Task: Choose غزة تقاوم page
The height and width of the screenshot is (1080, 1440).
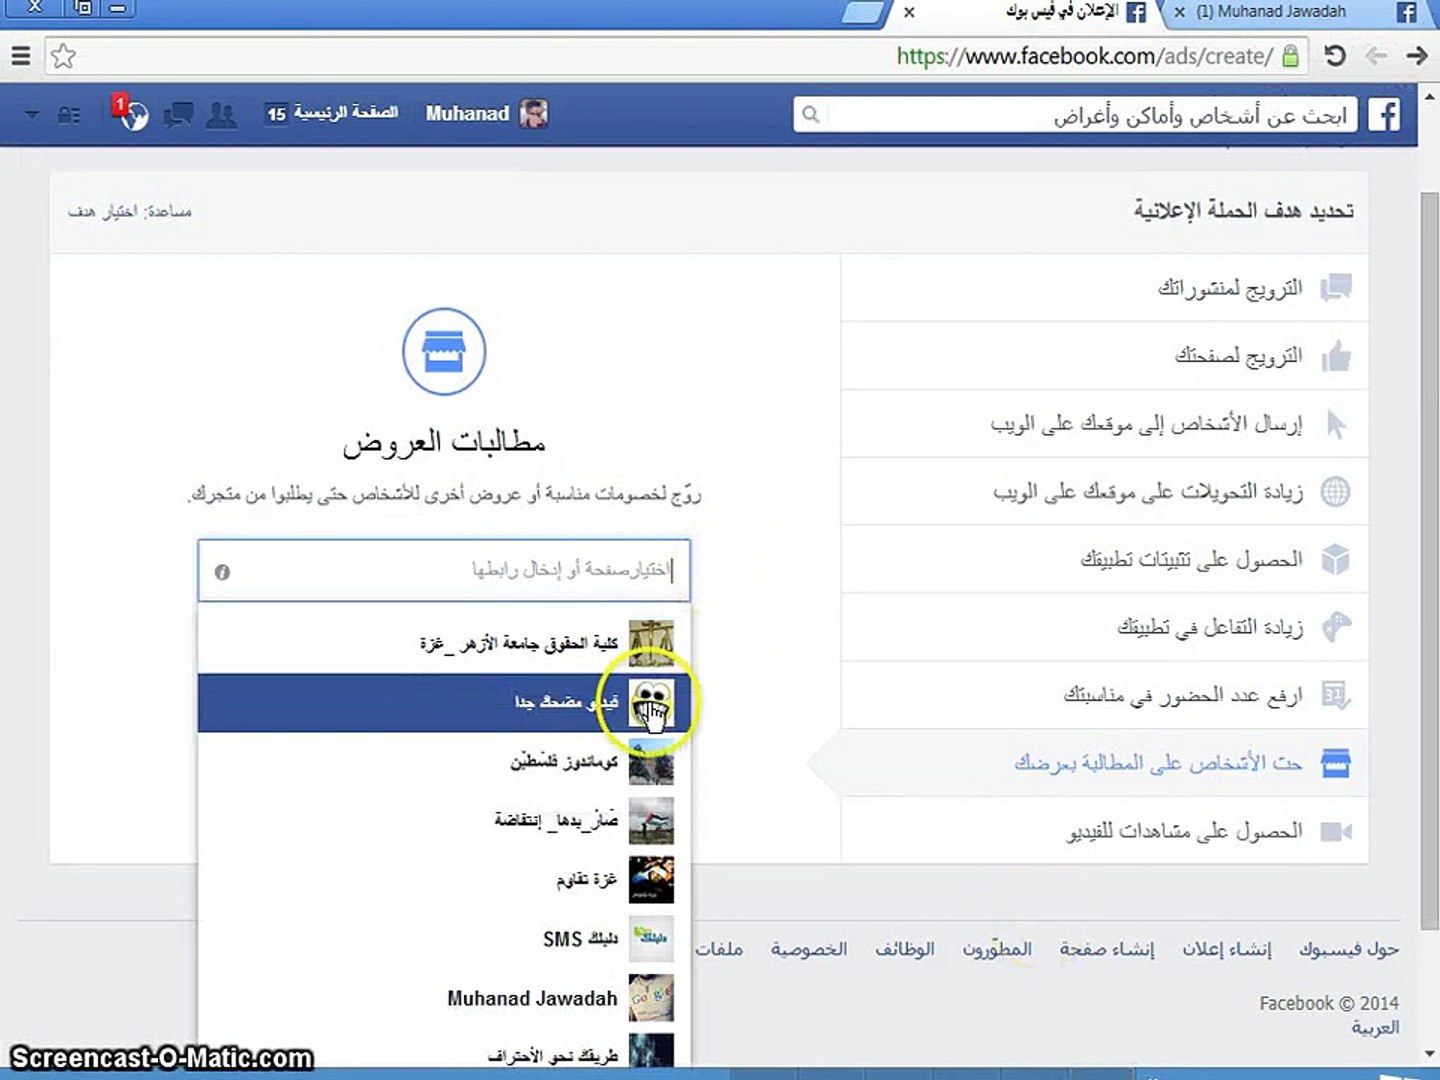Action: 444,880
